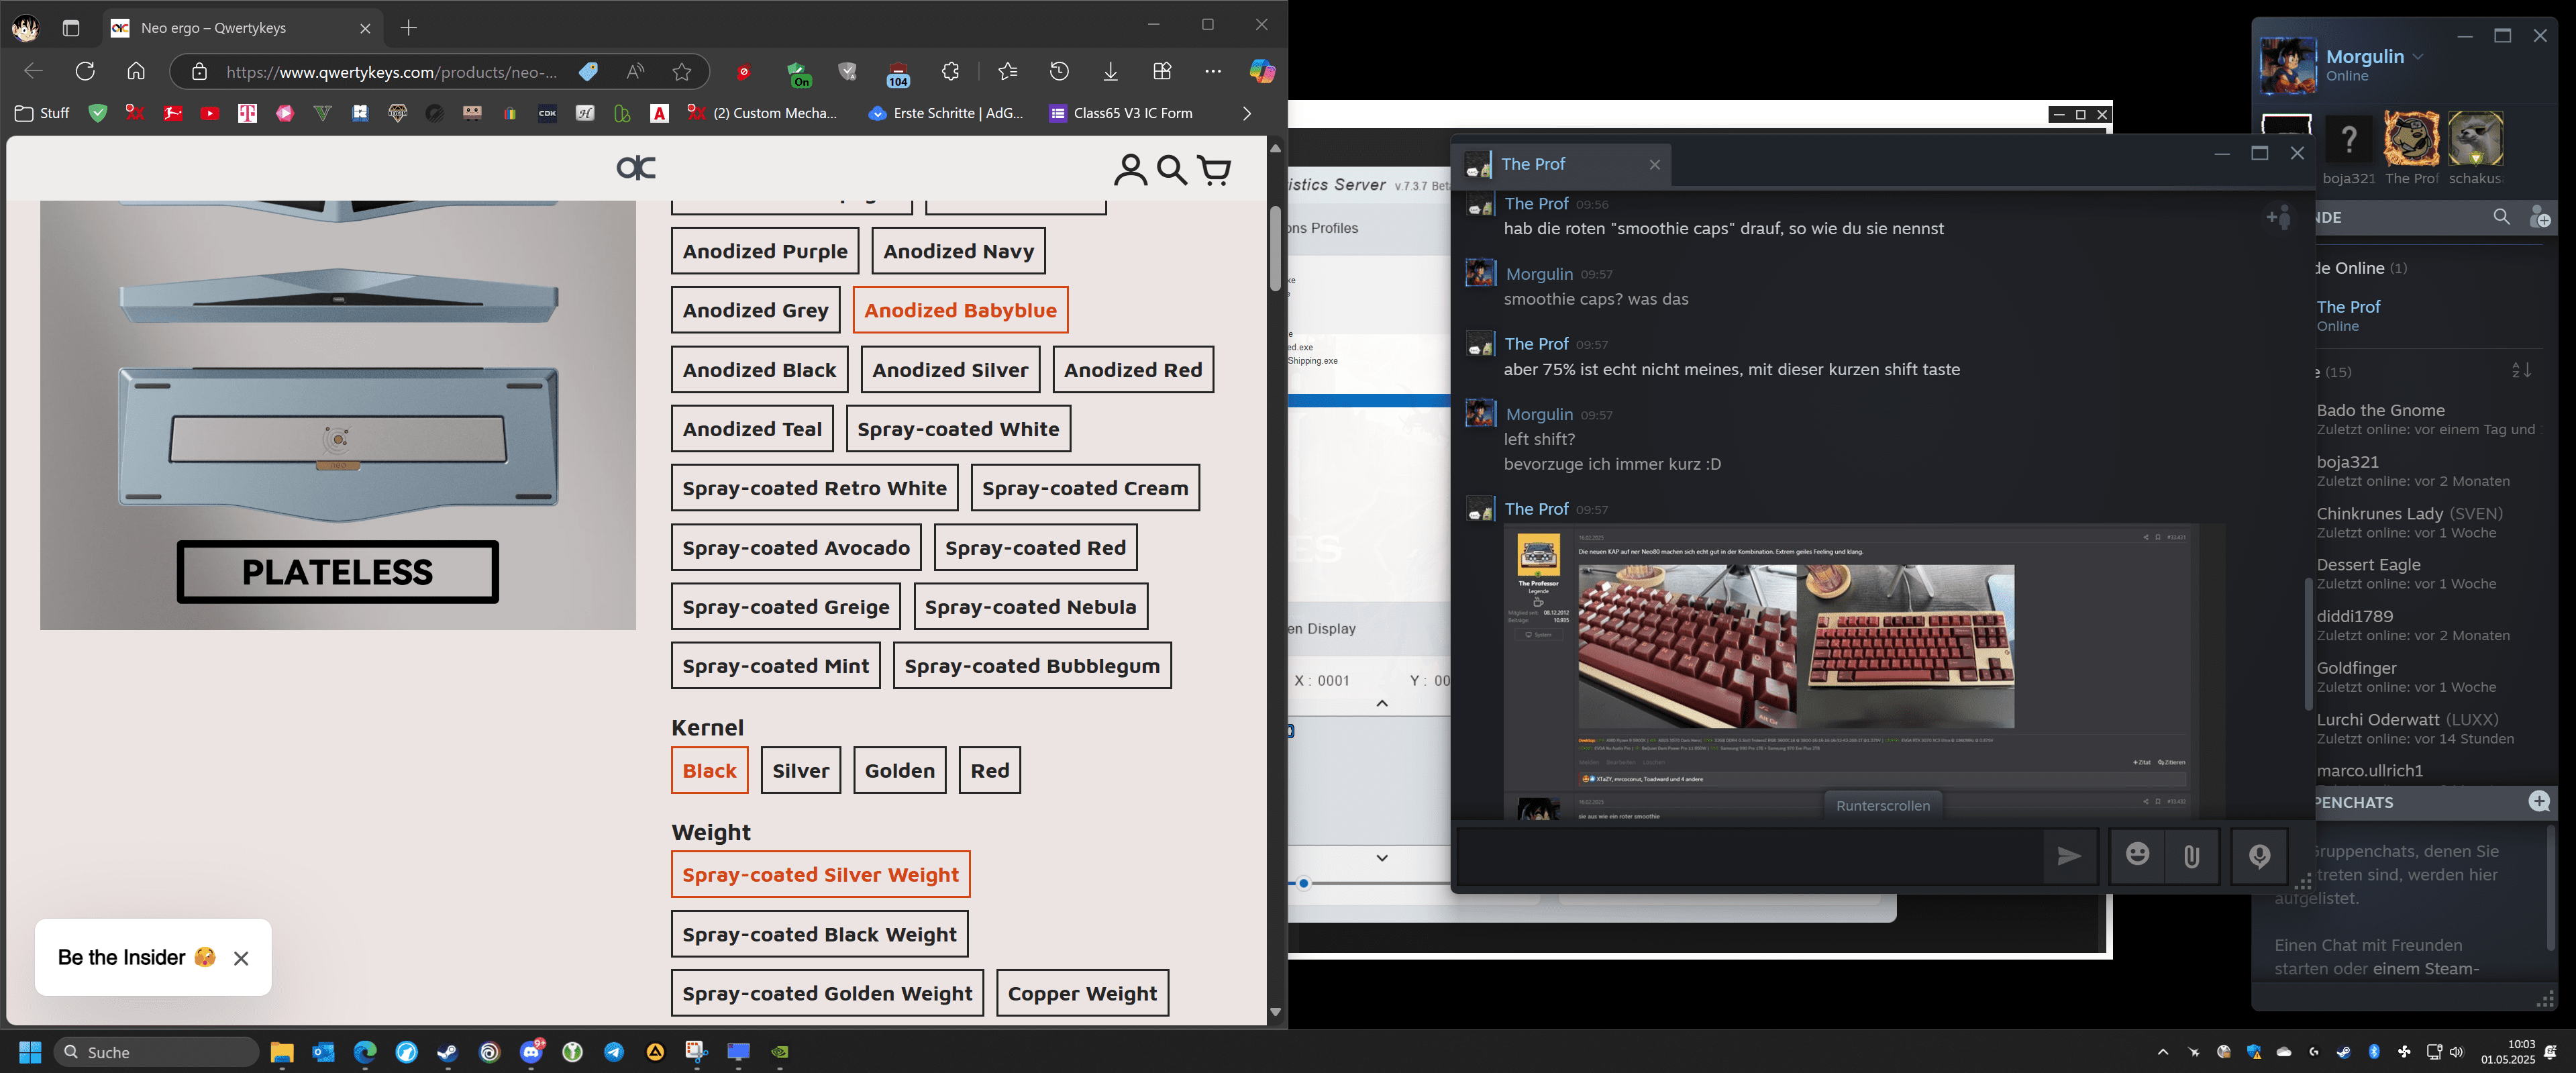Open Edge settings three-dots menu

1213,71
